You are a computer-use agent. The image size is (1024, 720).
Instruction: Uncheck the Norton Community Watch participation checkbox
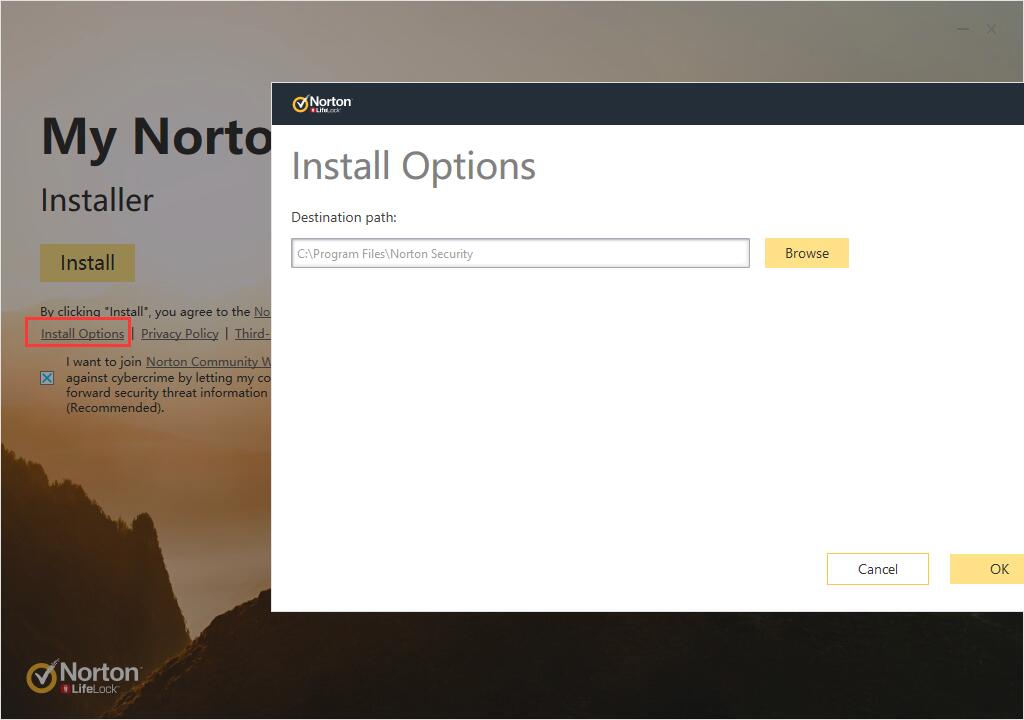[46, 377]
